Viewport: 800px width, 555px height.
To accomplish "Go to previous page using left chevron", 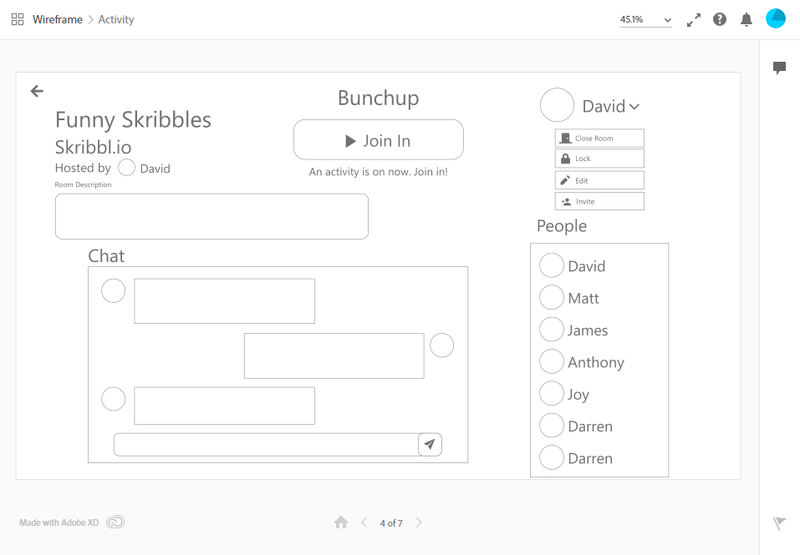I will click(364, 522).
